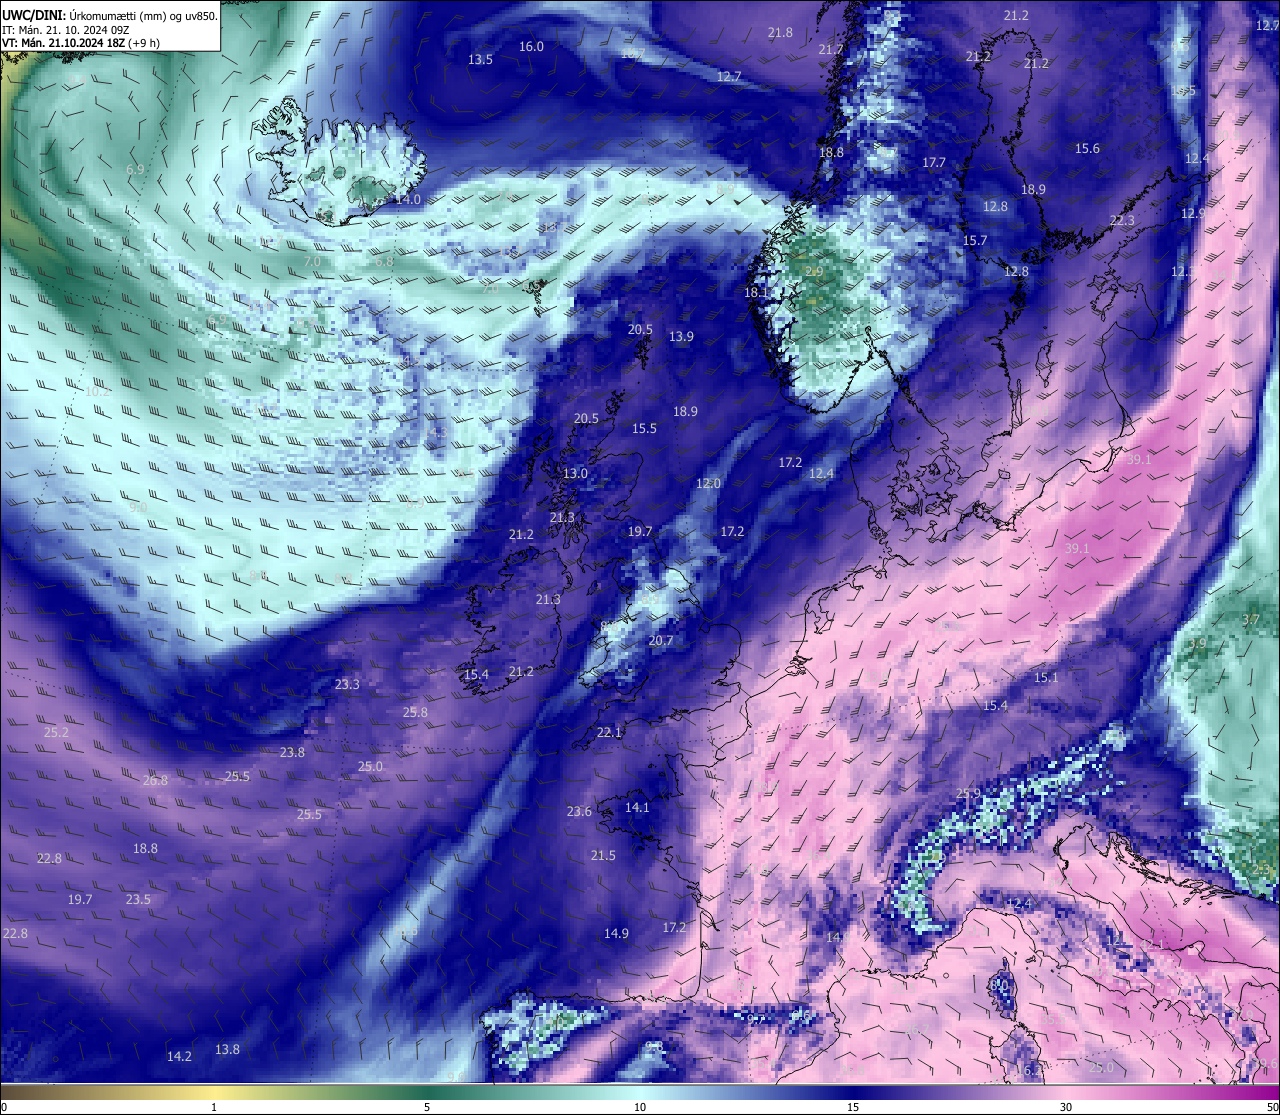Image resolution: width=1280 pixels, height=1115 pixels.
Task: Click the 13.8 value label
Action: (227, 1050)
